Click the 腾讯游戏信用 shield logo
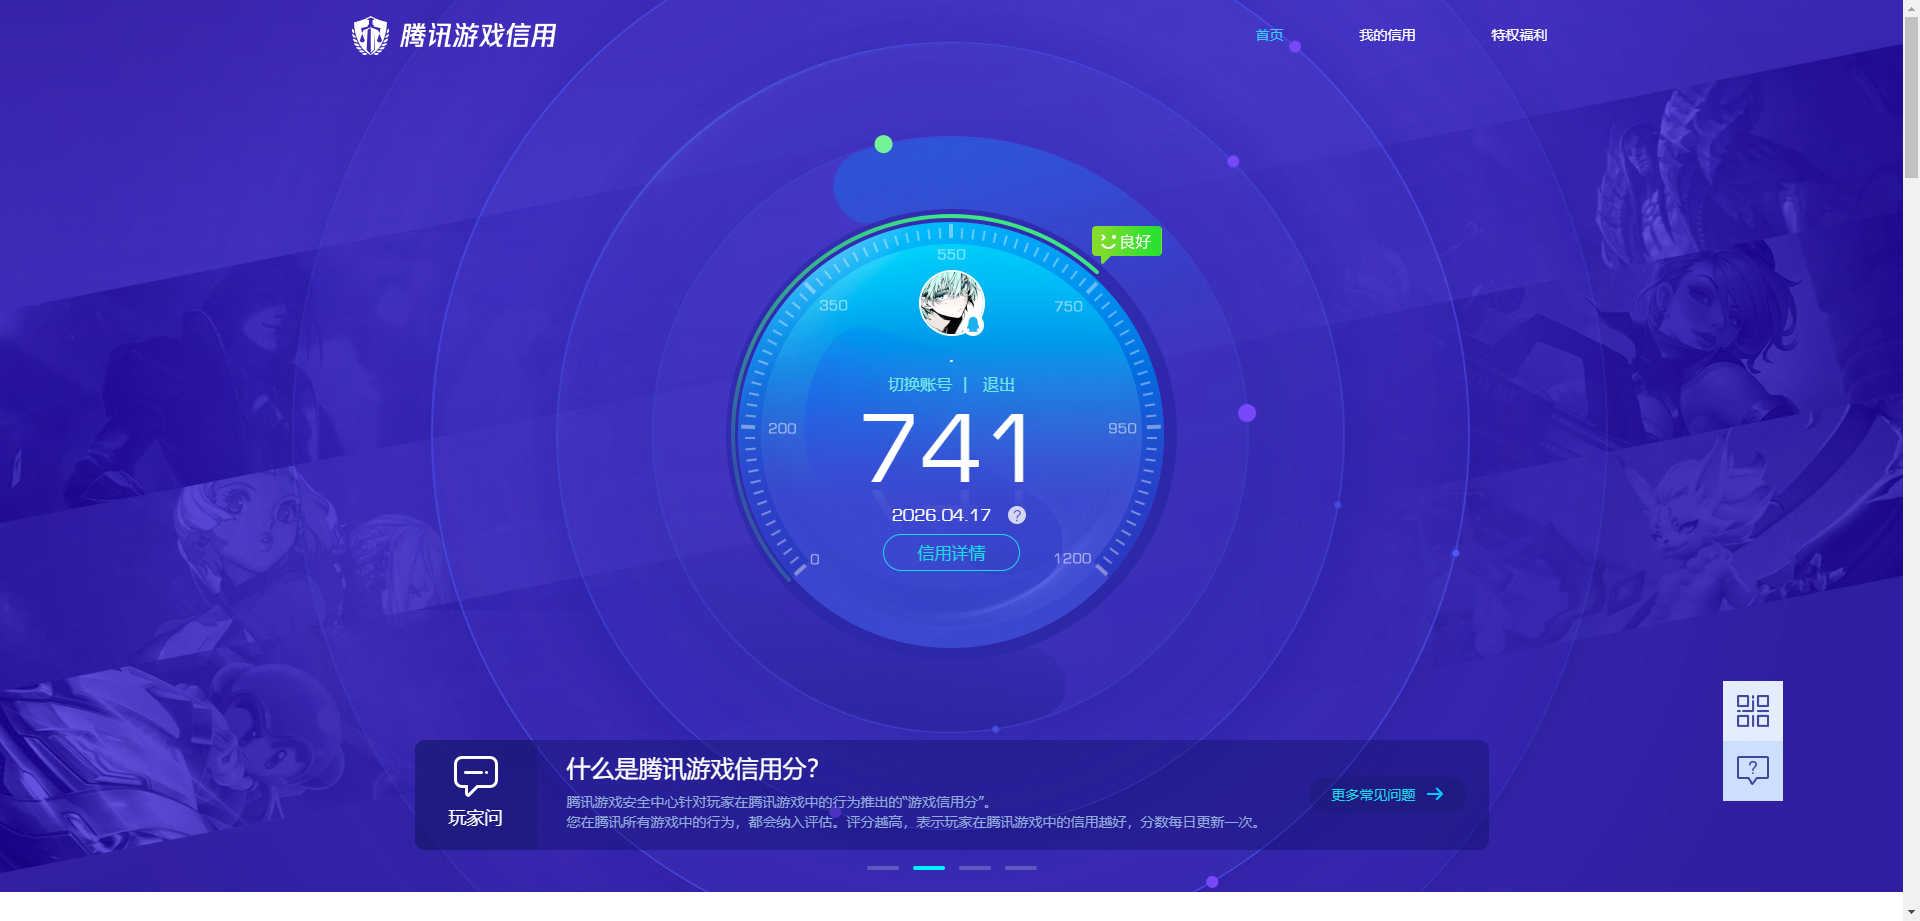 371,35
